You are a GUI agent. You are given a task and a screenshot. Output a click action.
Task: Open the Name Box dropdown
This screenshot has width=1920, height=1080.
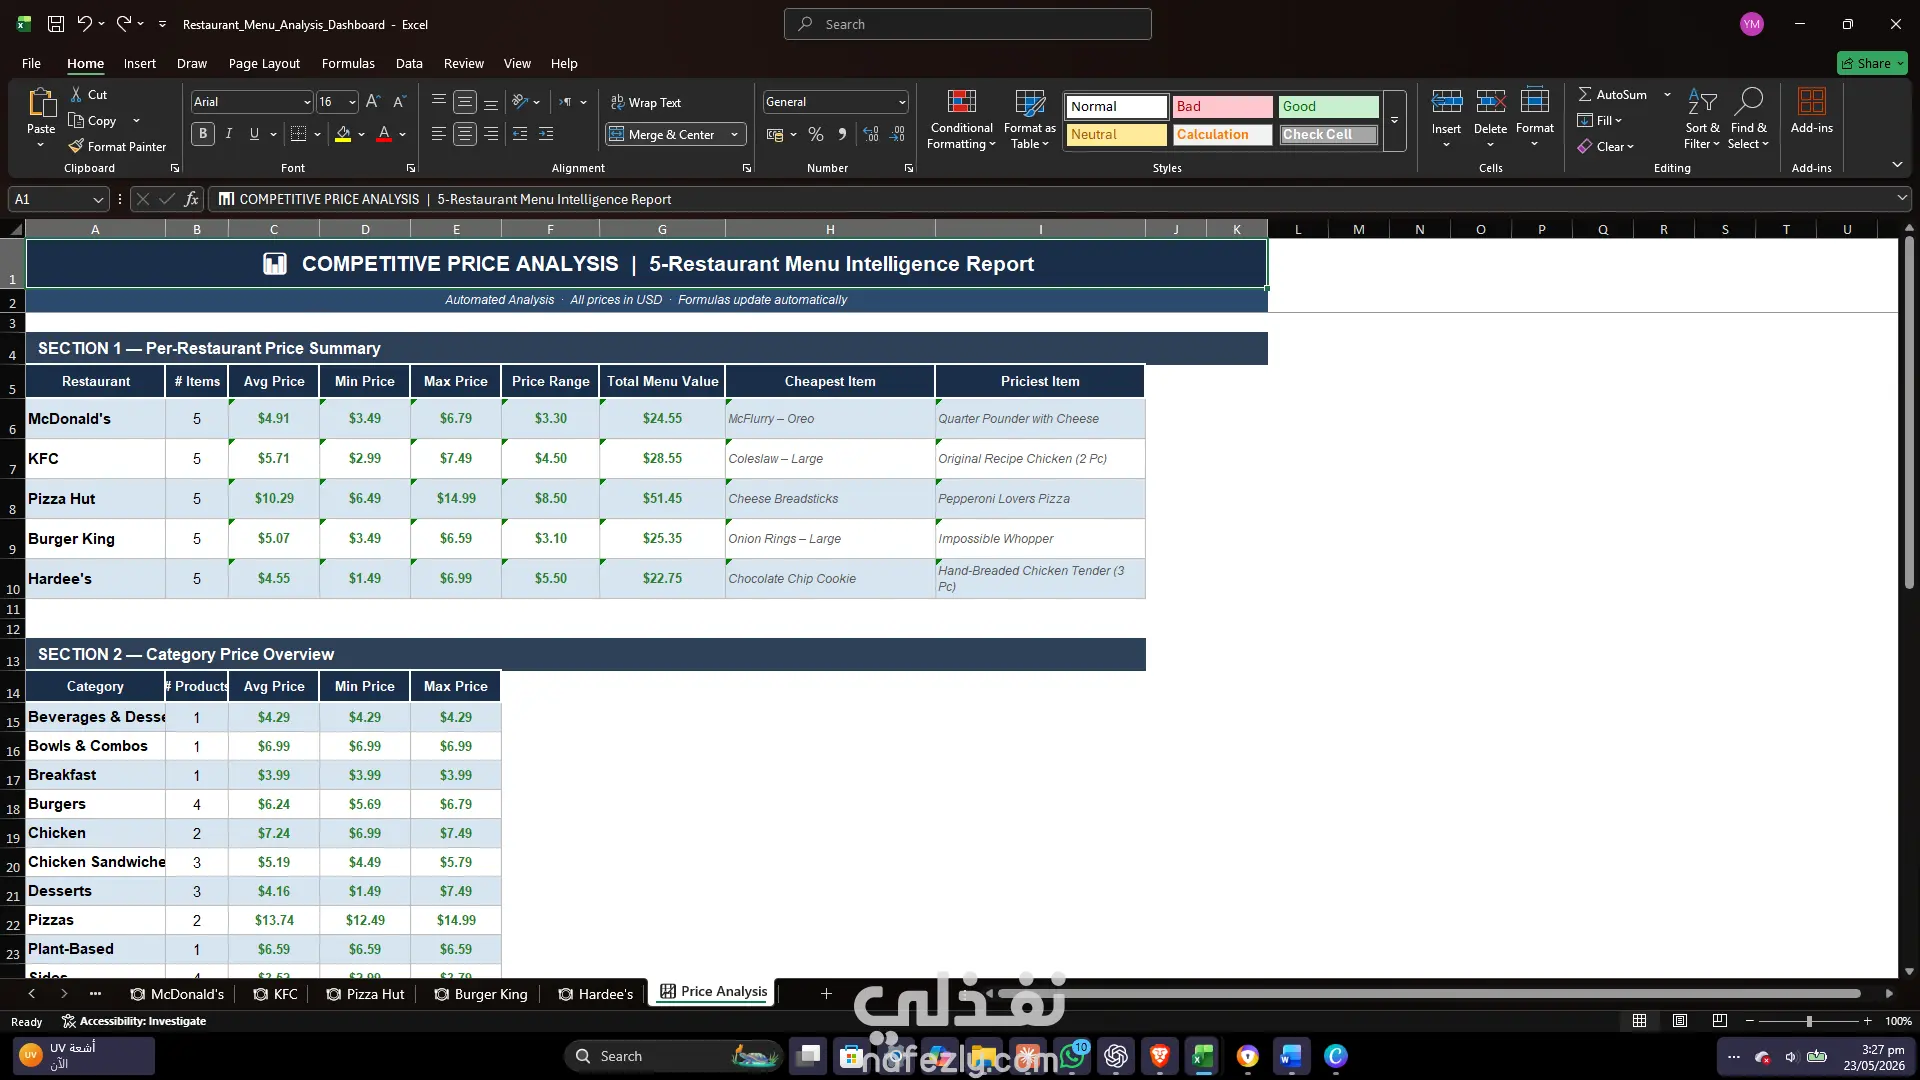pos(98,199)
